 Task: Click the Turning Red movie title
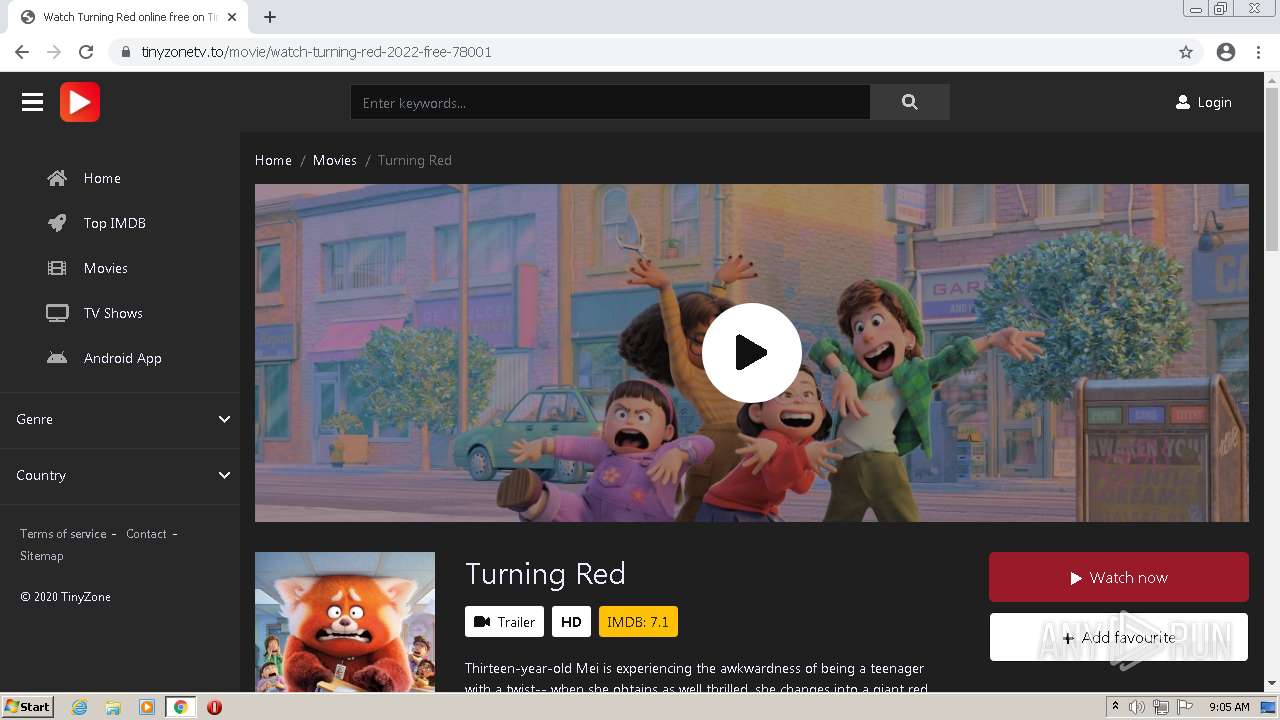pyautogui.click(x=545, y=573)
